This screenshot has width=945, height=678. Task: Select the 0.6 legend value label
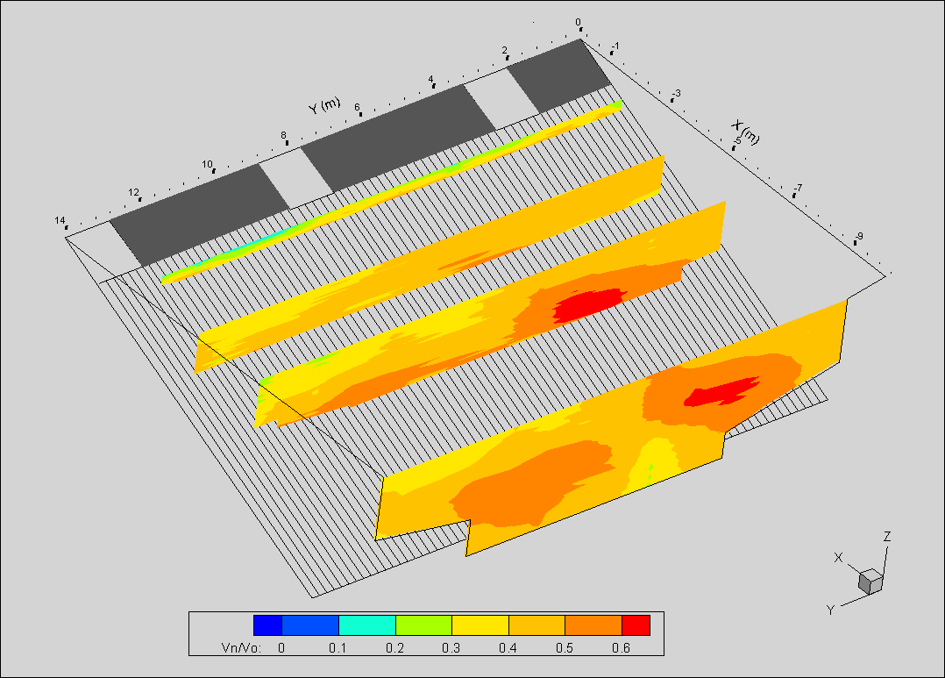pyautogui.click(x=621, y=648)
